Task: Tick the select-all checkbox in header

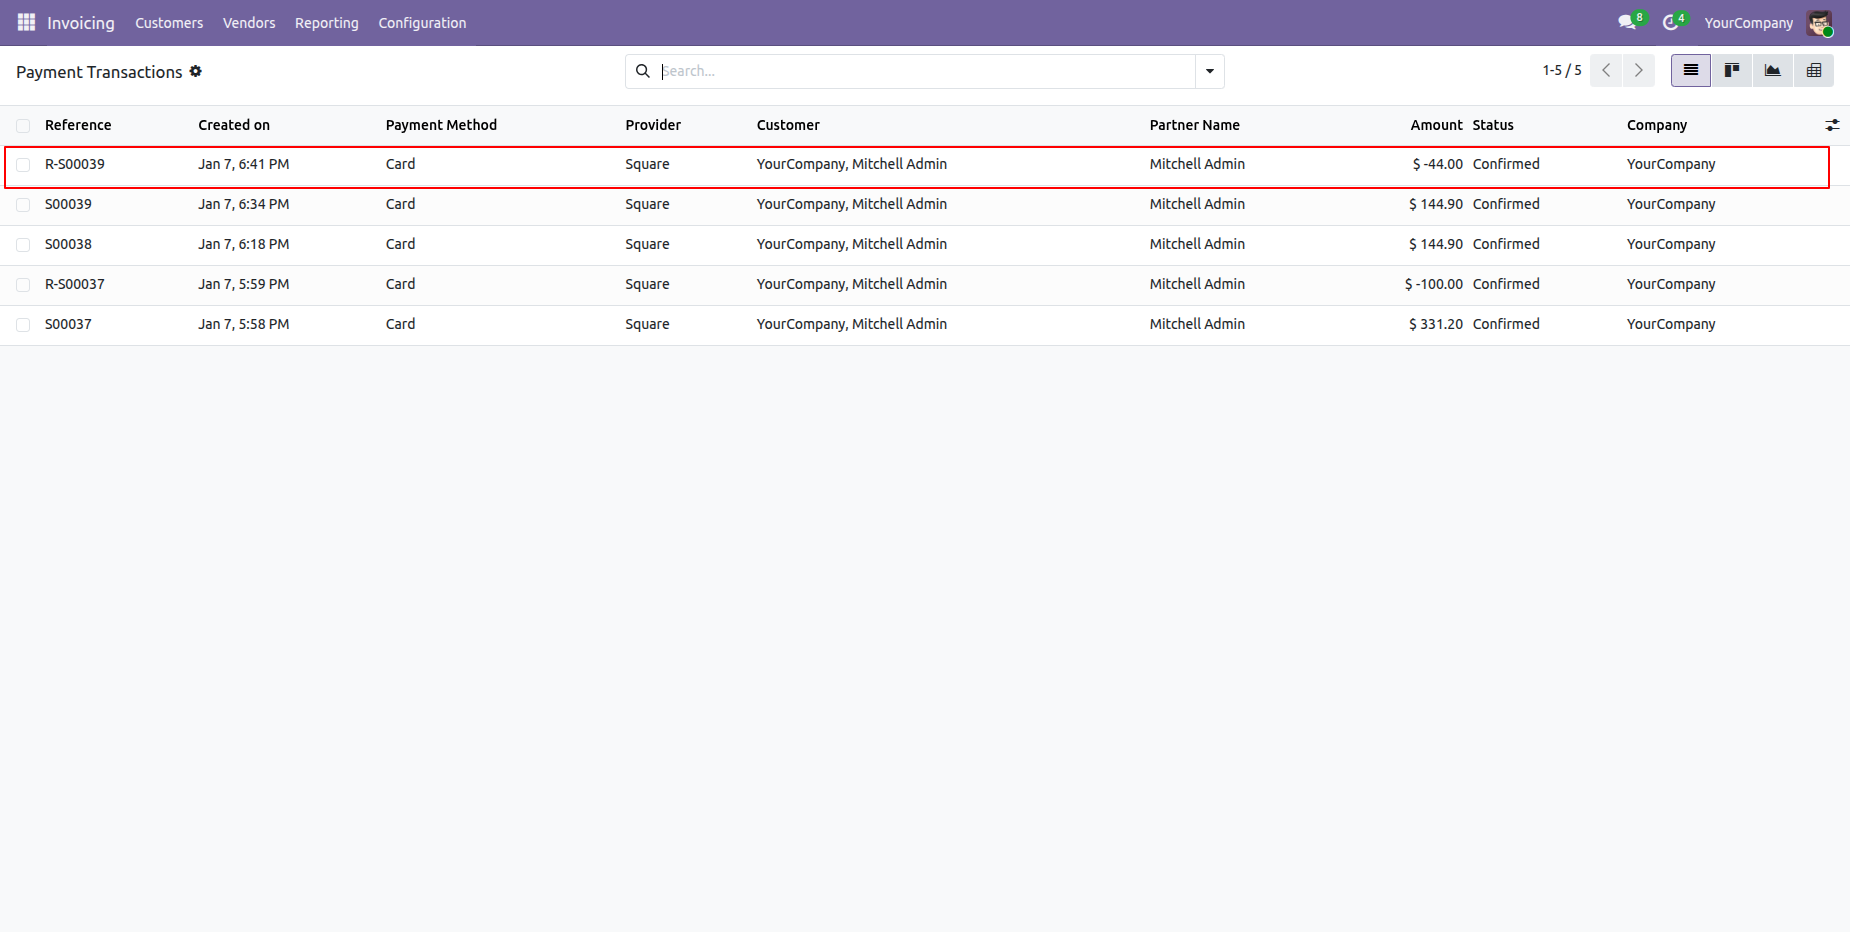Action: 23,126
